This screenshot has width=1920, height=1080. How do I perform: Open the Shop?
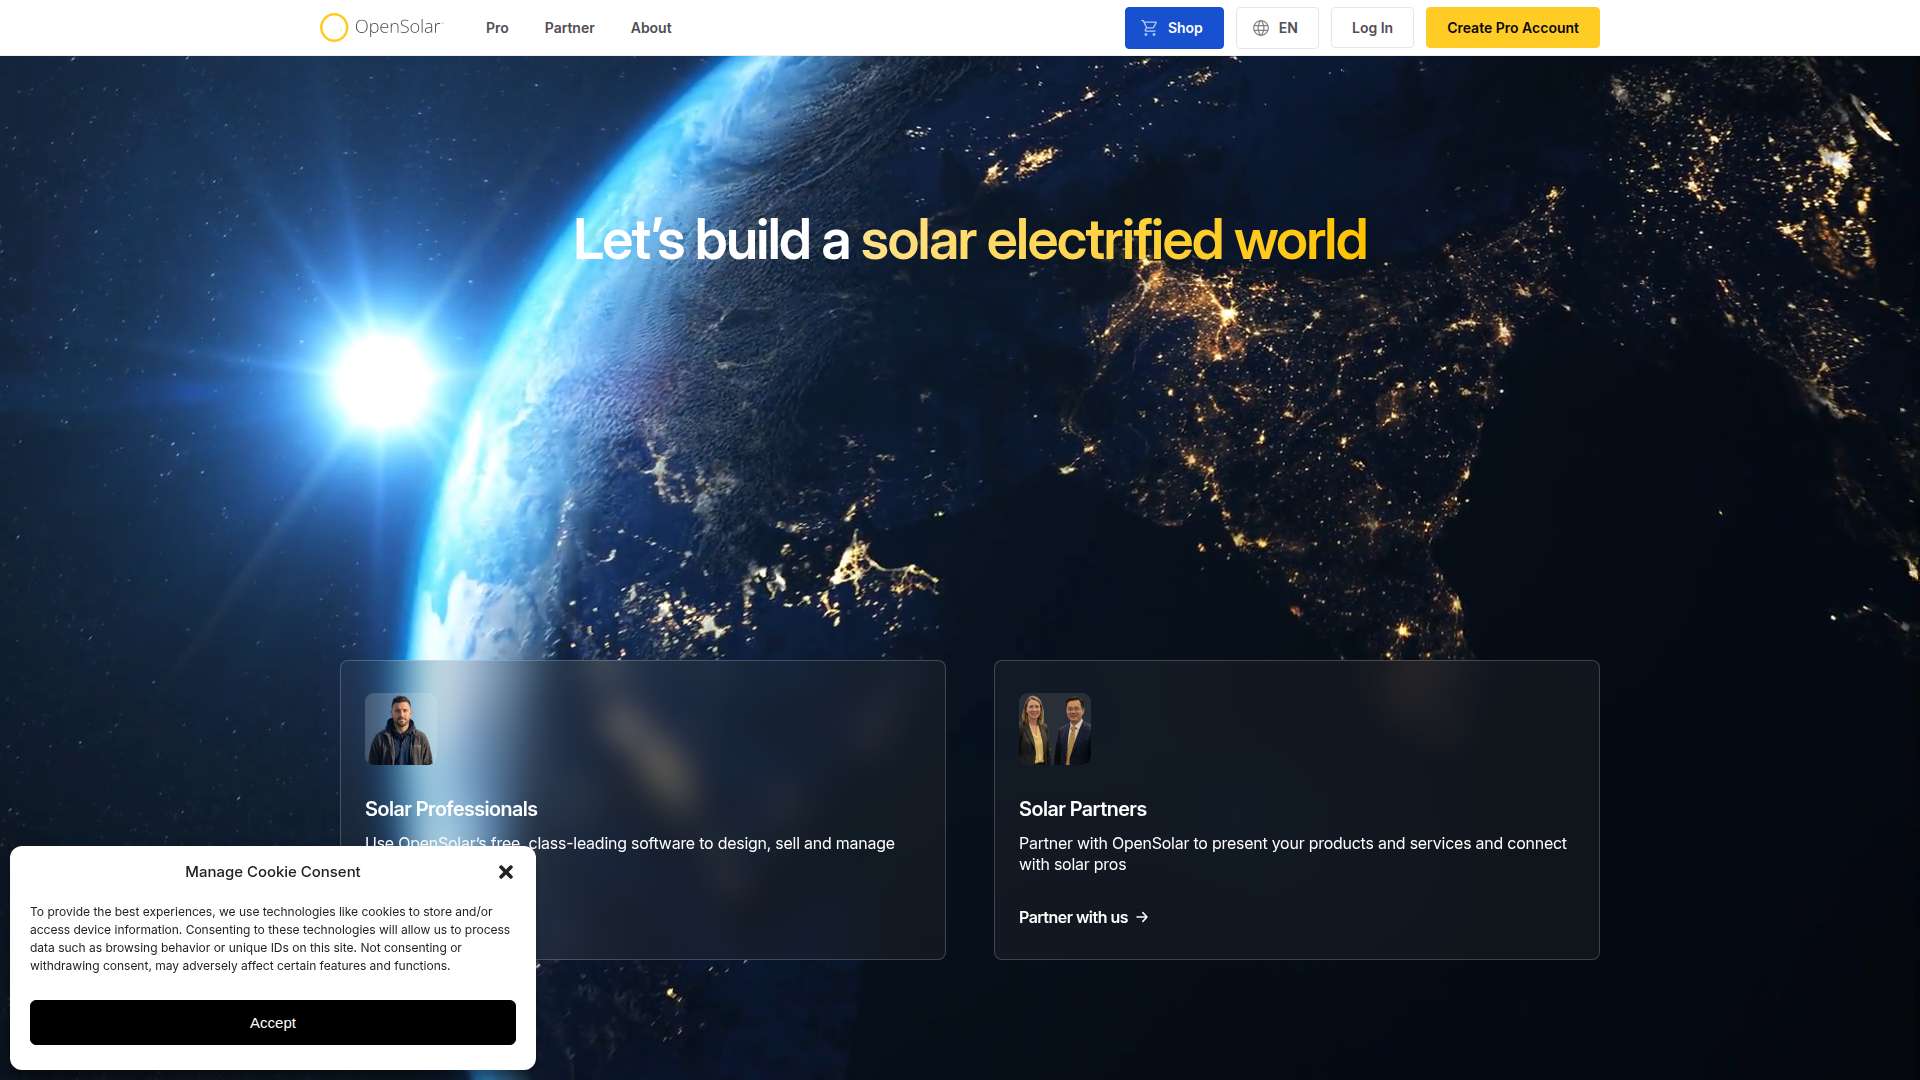coord(1174,28)
